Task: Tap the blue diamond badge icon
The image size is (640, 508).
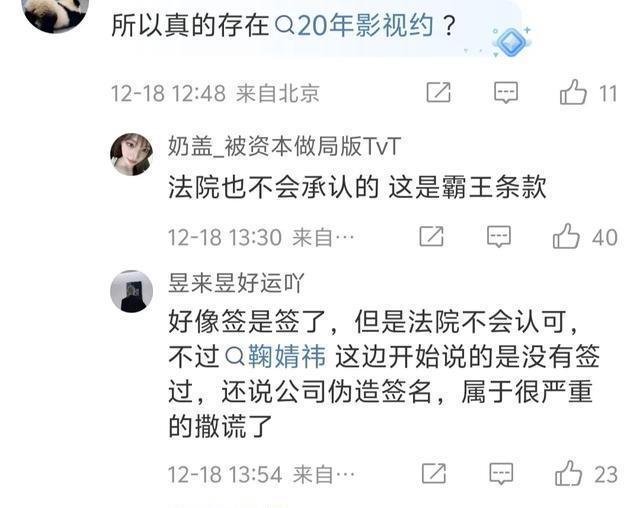Action: [511, 42]
